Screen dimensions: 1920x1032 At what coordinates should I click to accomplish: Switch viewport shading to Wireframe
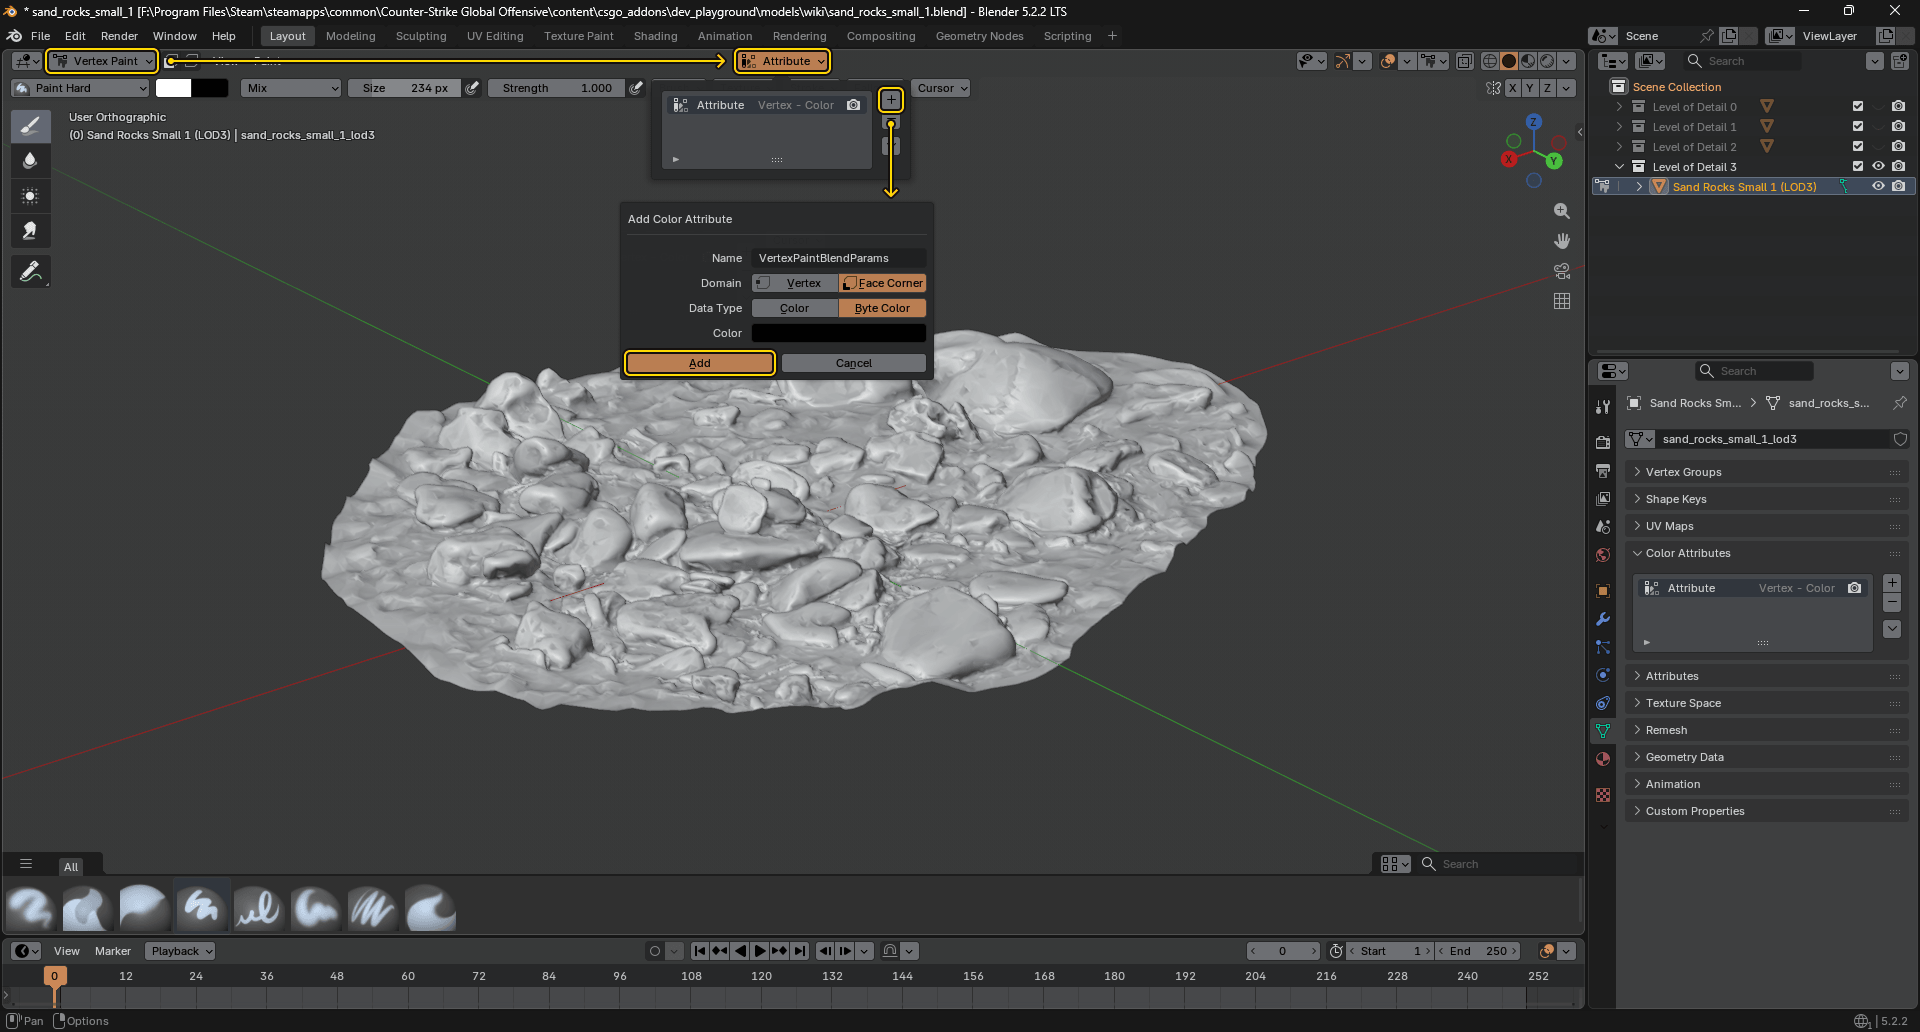1490,61
